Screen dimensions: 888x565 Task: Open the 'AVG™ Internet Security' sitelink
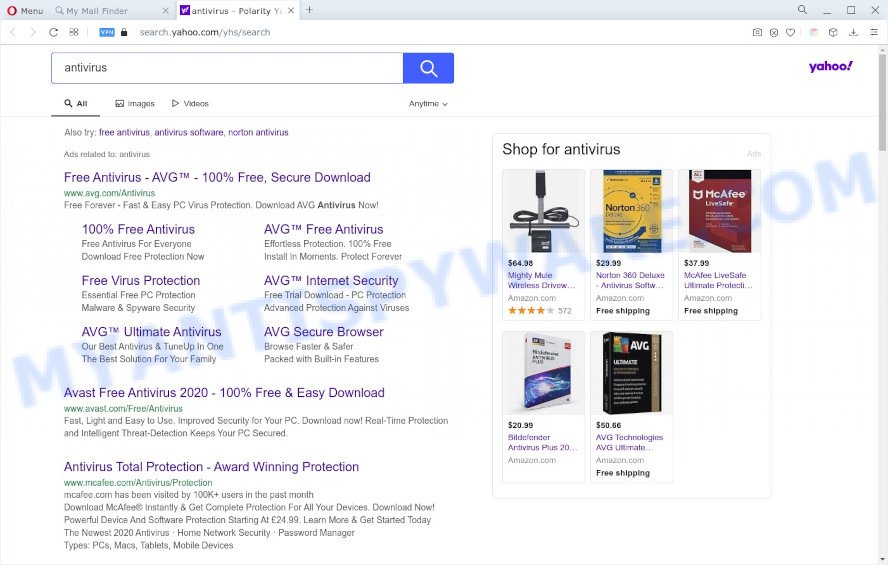click(x=331, y=281)
